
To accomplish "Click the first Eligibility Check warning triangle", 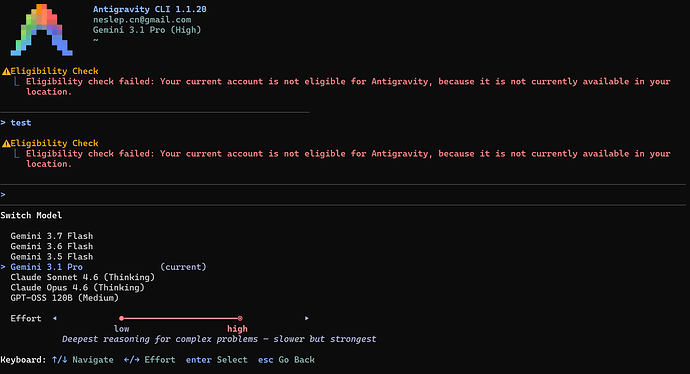I will click(x=6, y=71).
